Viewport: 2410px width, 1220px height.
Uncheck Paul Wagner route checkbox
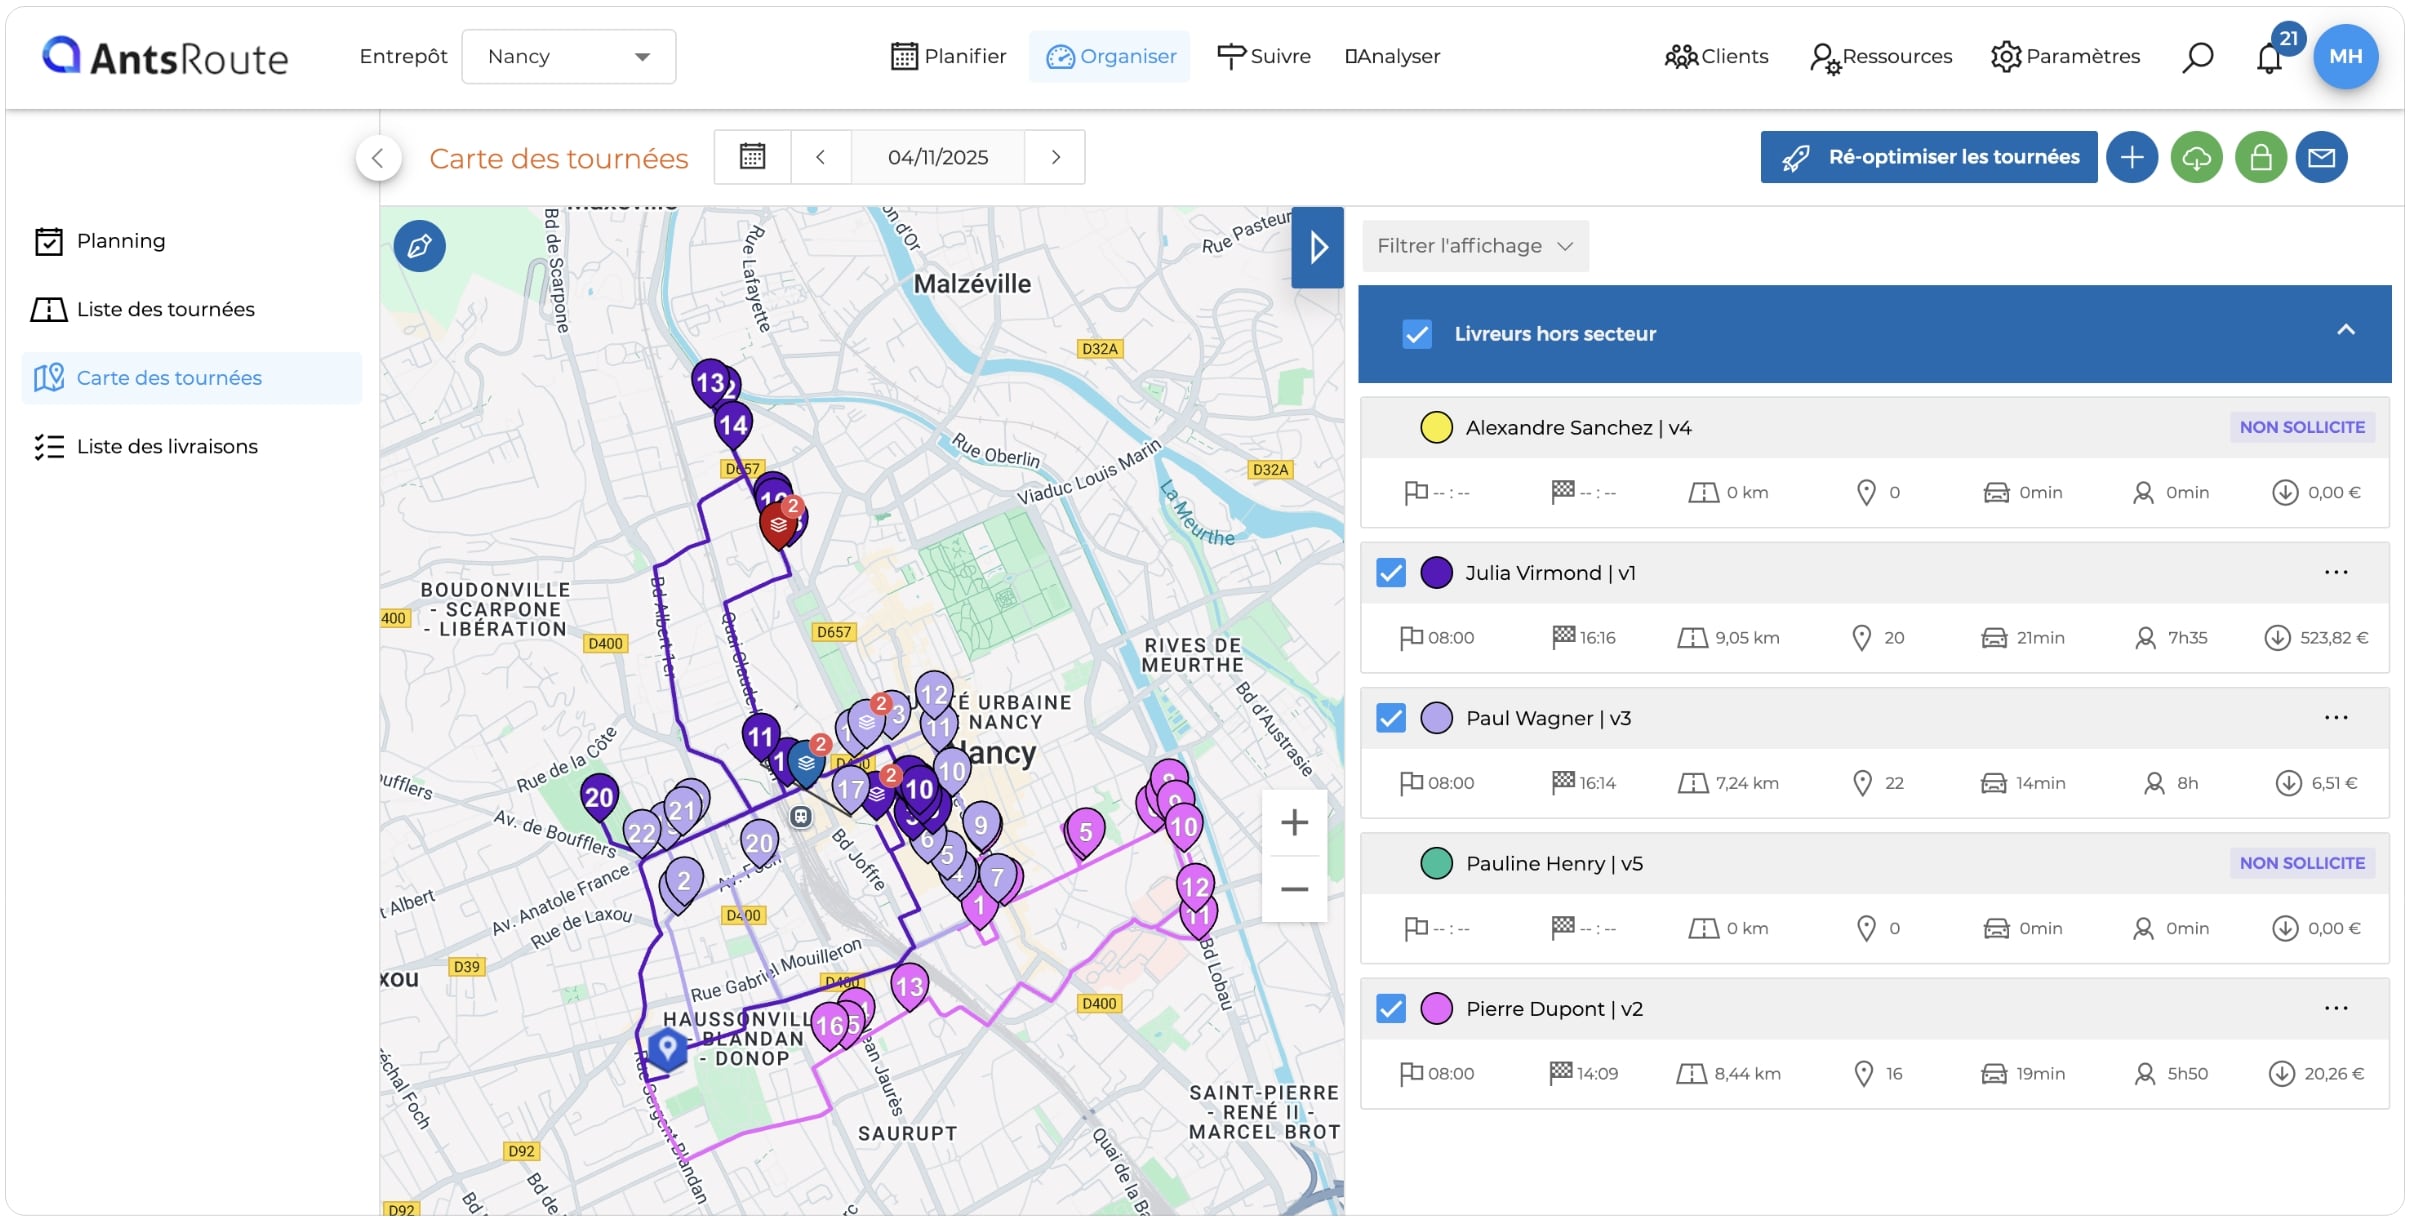coord(1391,718)
